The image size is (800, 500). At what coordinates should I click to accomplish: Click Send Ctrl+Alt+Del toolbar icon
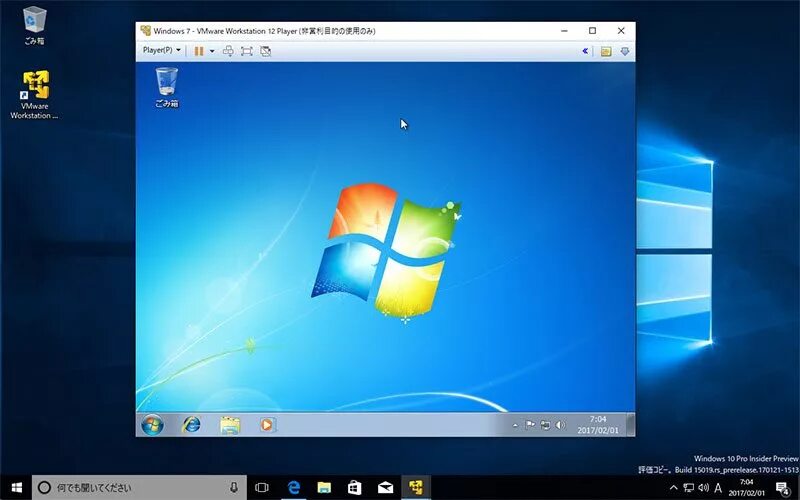pos(229,51)
